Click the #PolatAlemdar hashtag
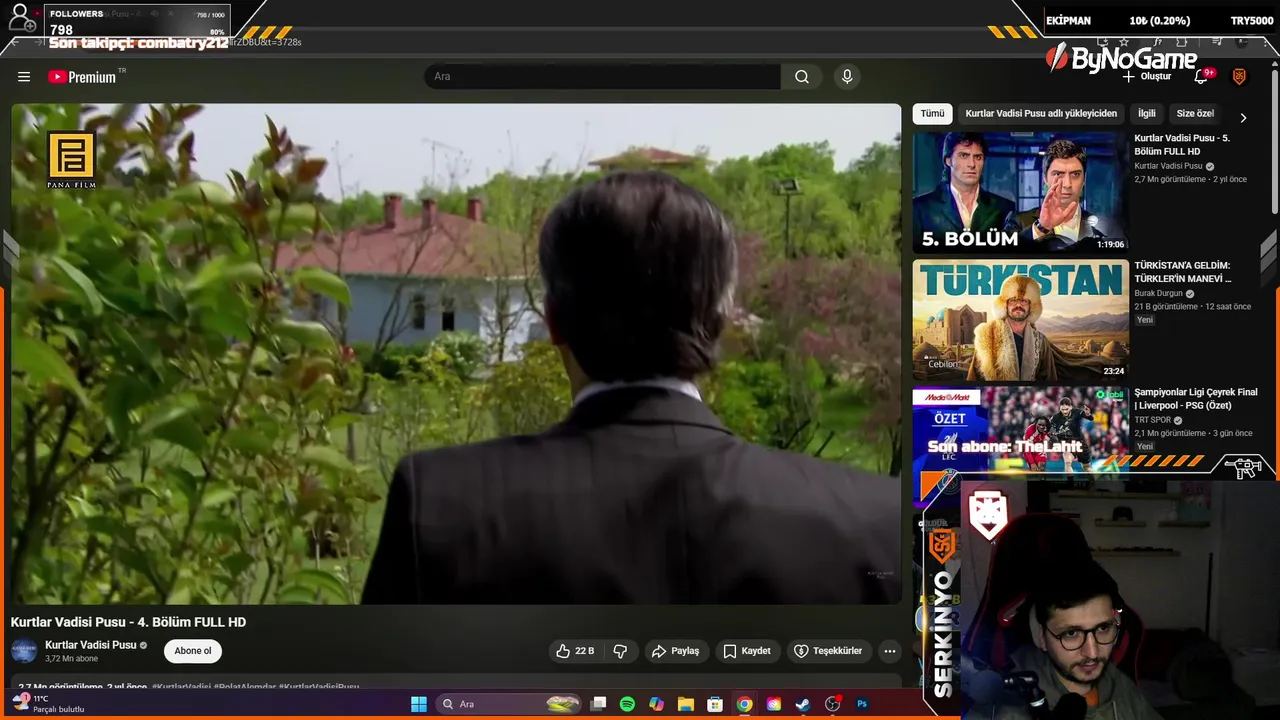Screen dimensions: 1280x720 click(245, 687)
